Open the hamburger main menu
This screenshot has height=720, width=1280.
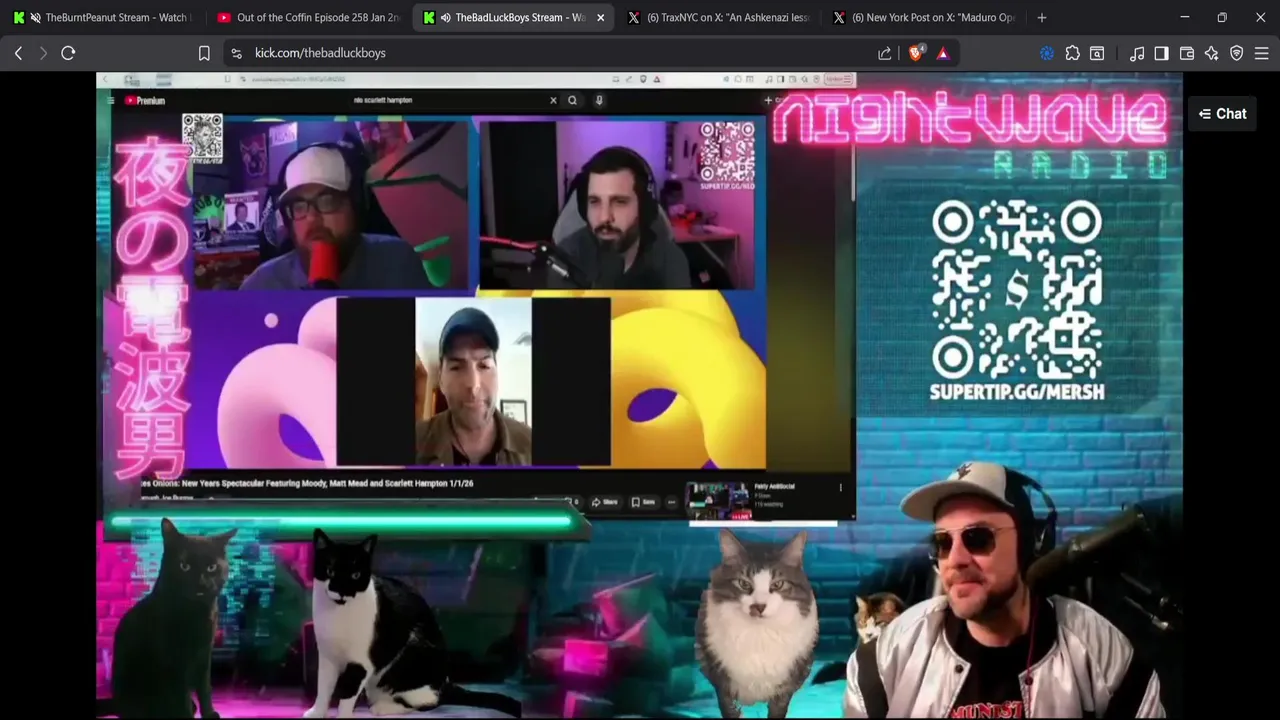click(1261, 53)
